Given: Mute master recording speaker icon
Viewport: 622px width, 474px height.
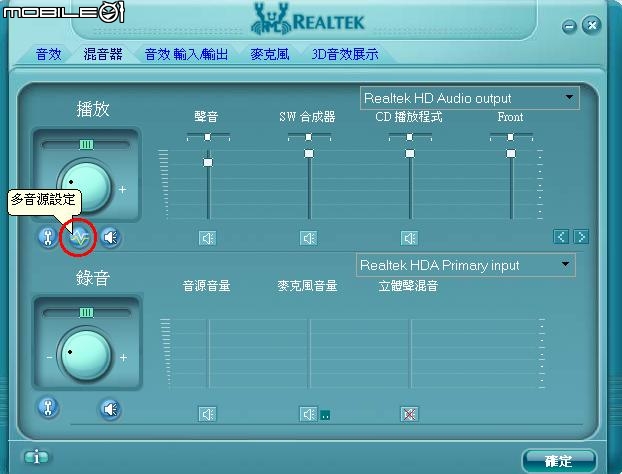Looking at the screenshot, I should click(110, 409).
